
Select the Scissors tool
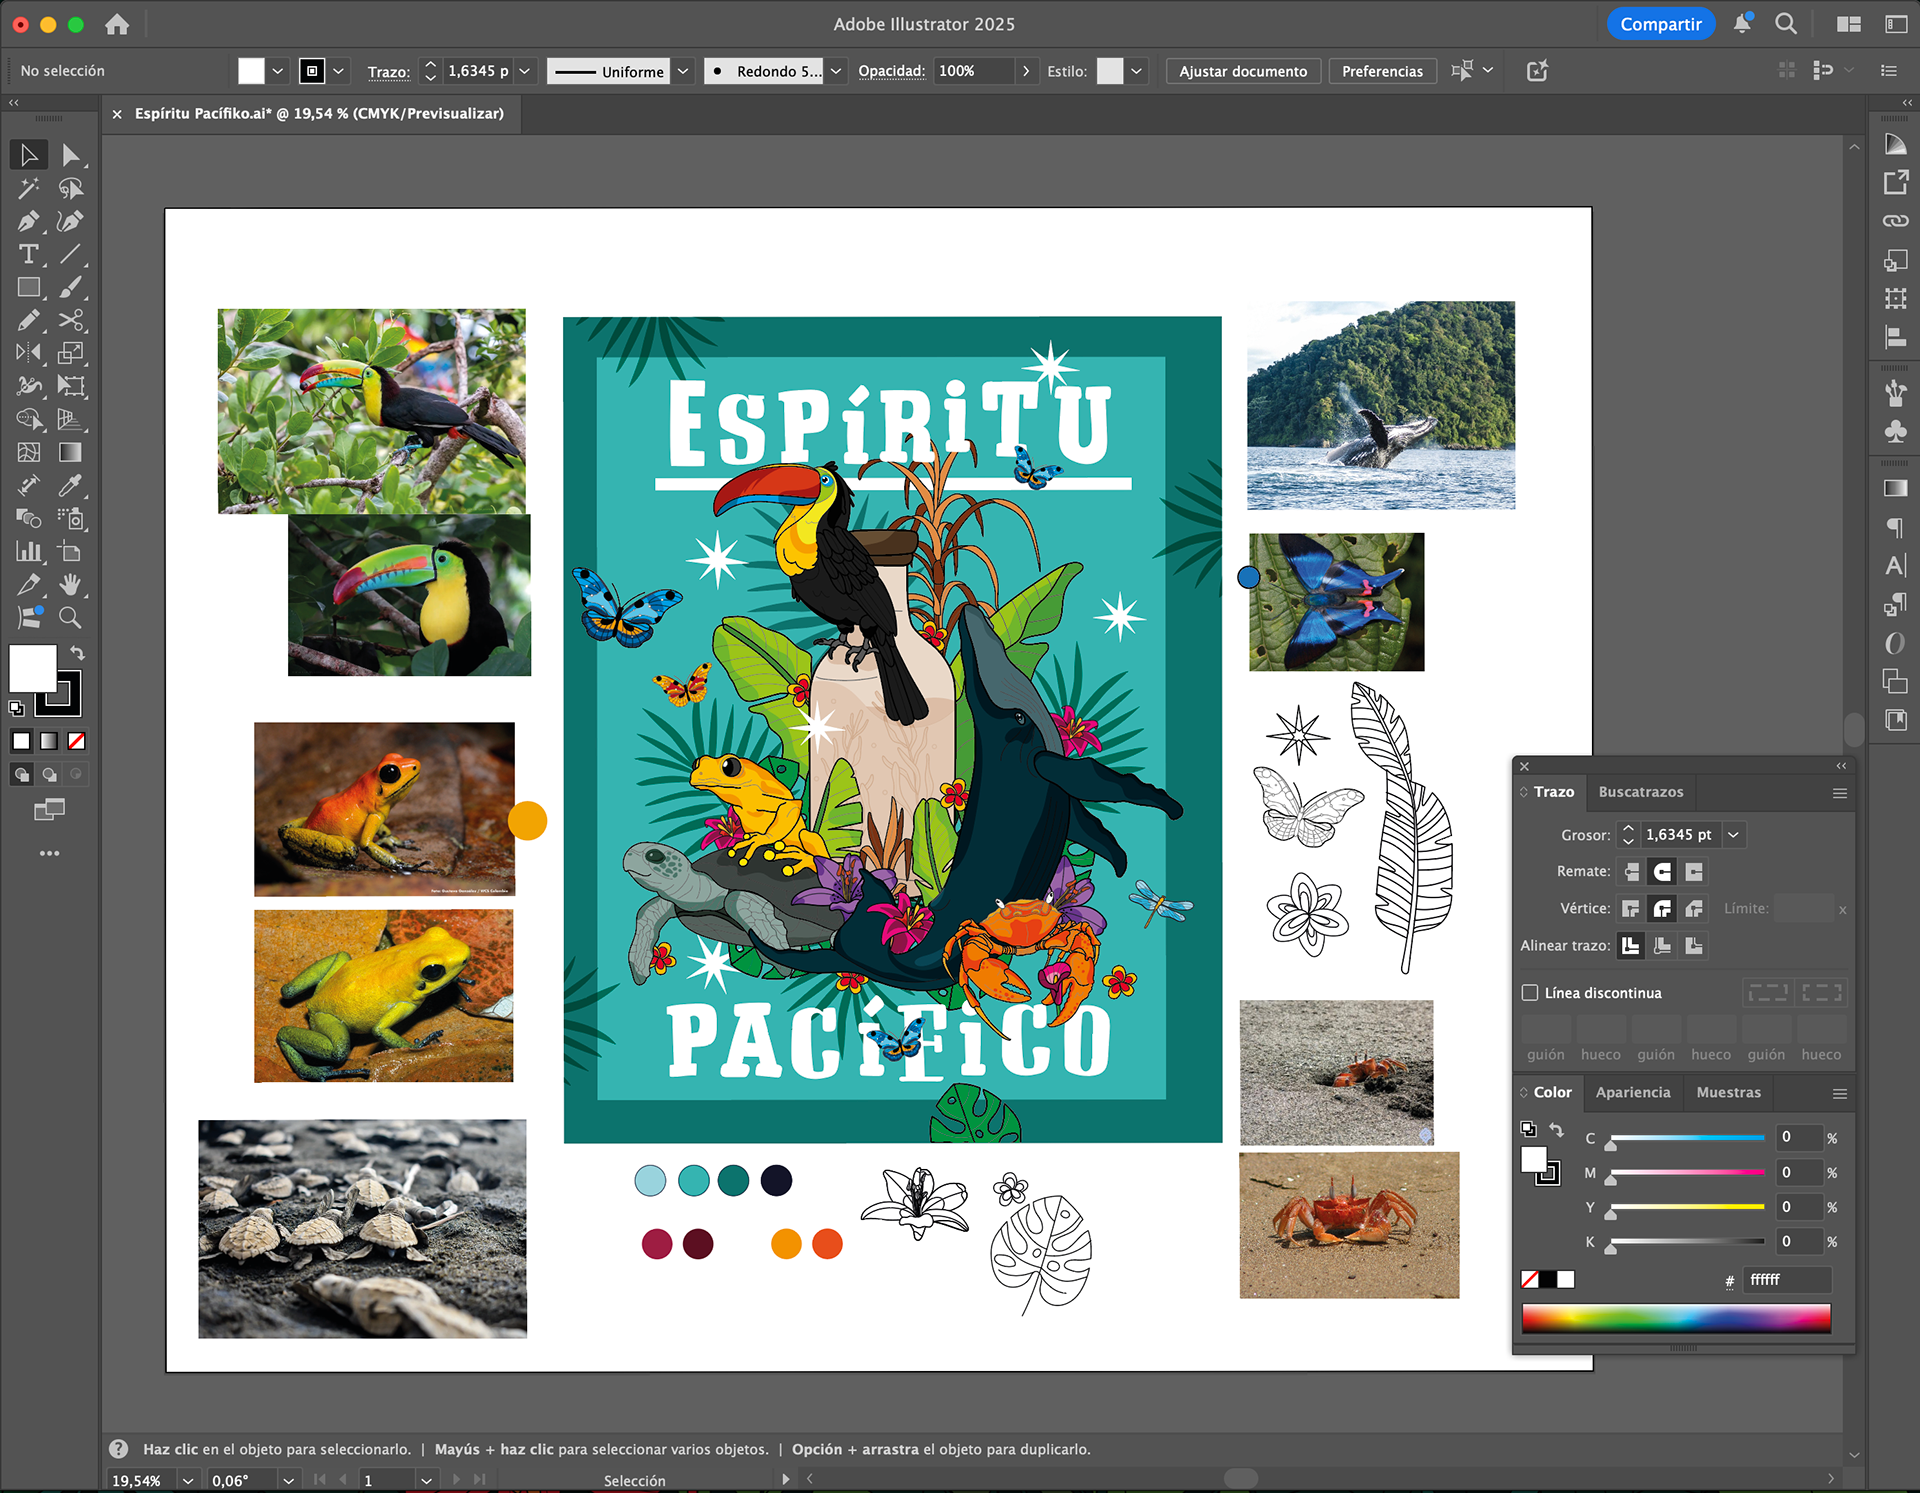pyautogui.click(x=70, y=320)
